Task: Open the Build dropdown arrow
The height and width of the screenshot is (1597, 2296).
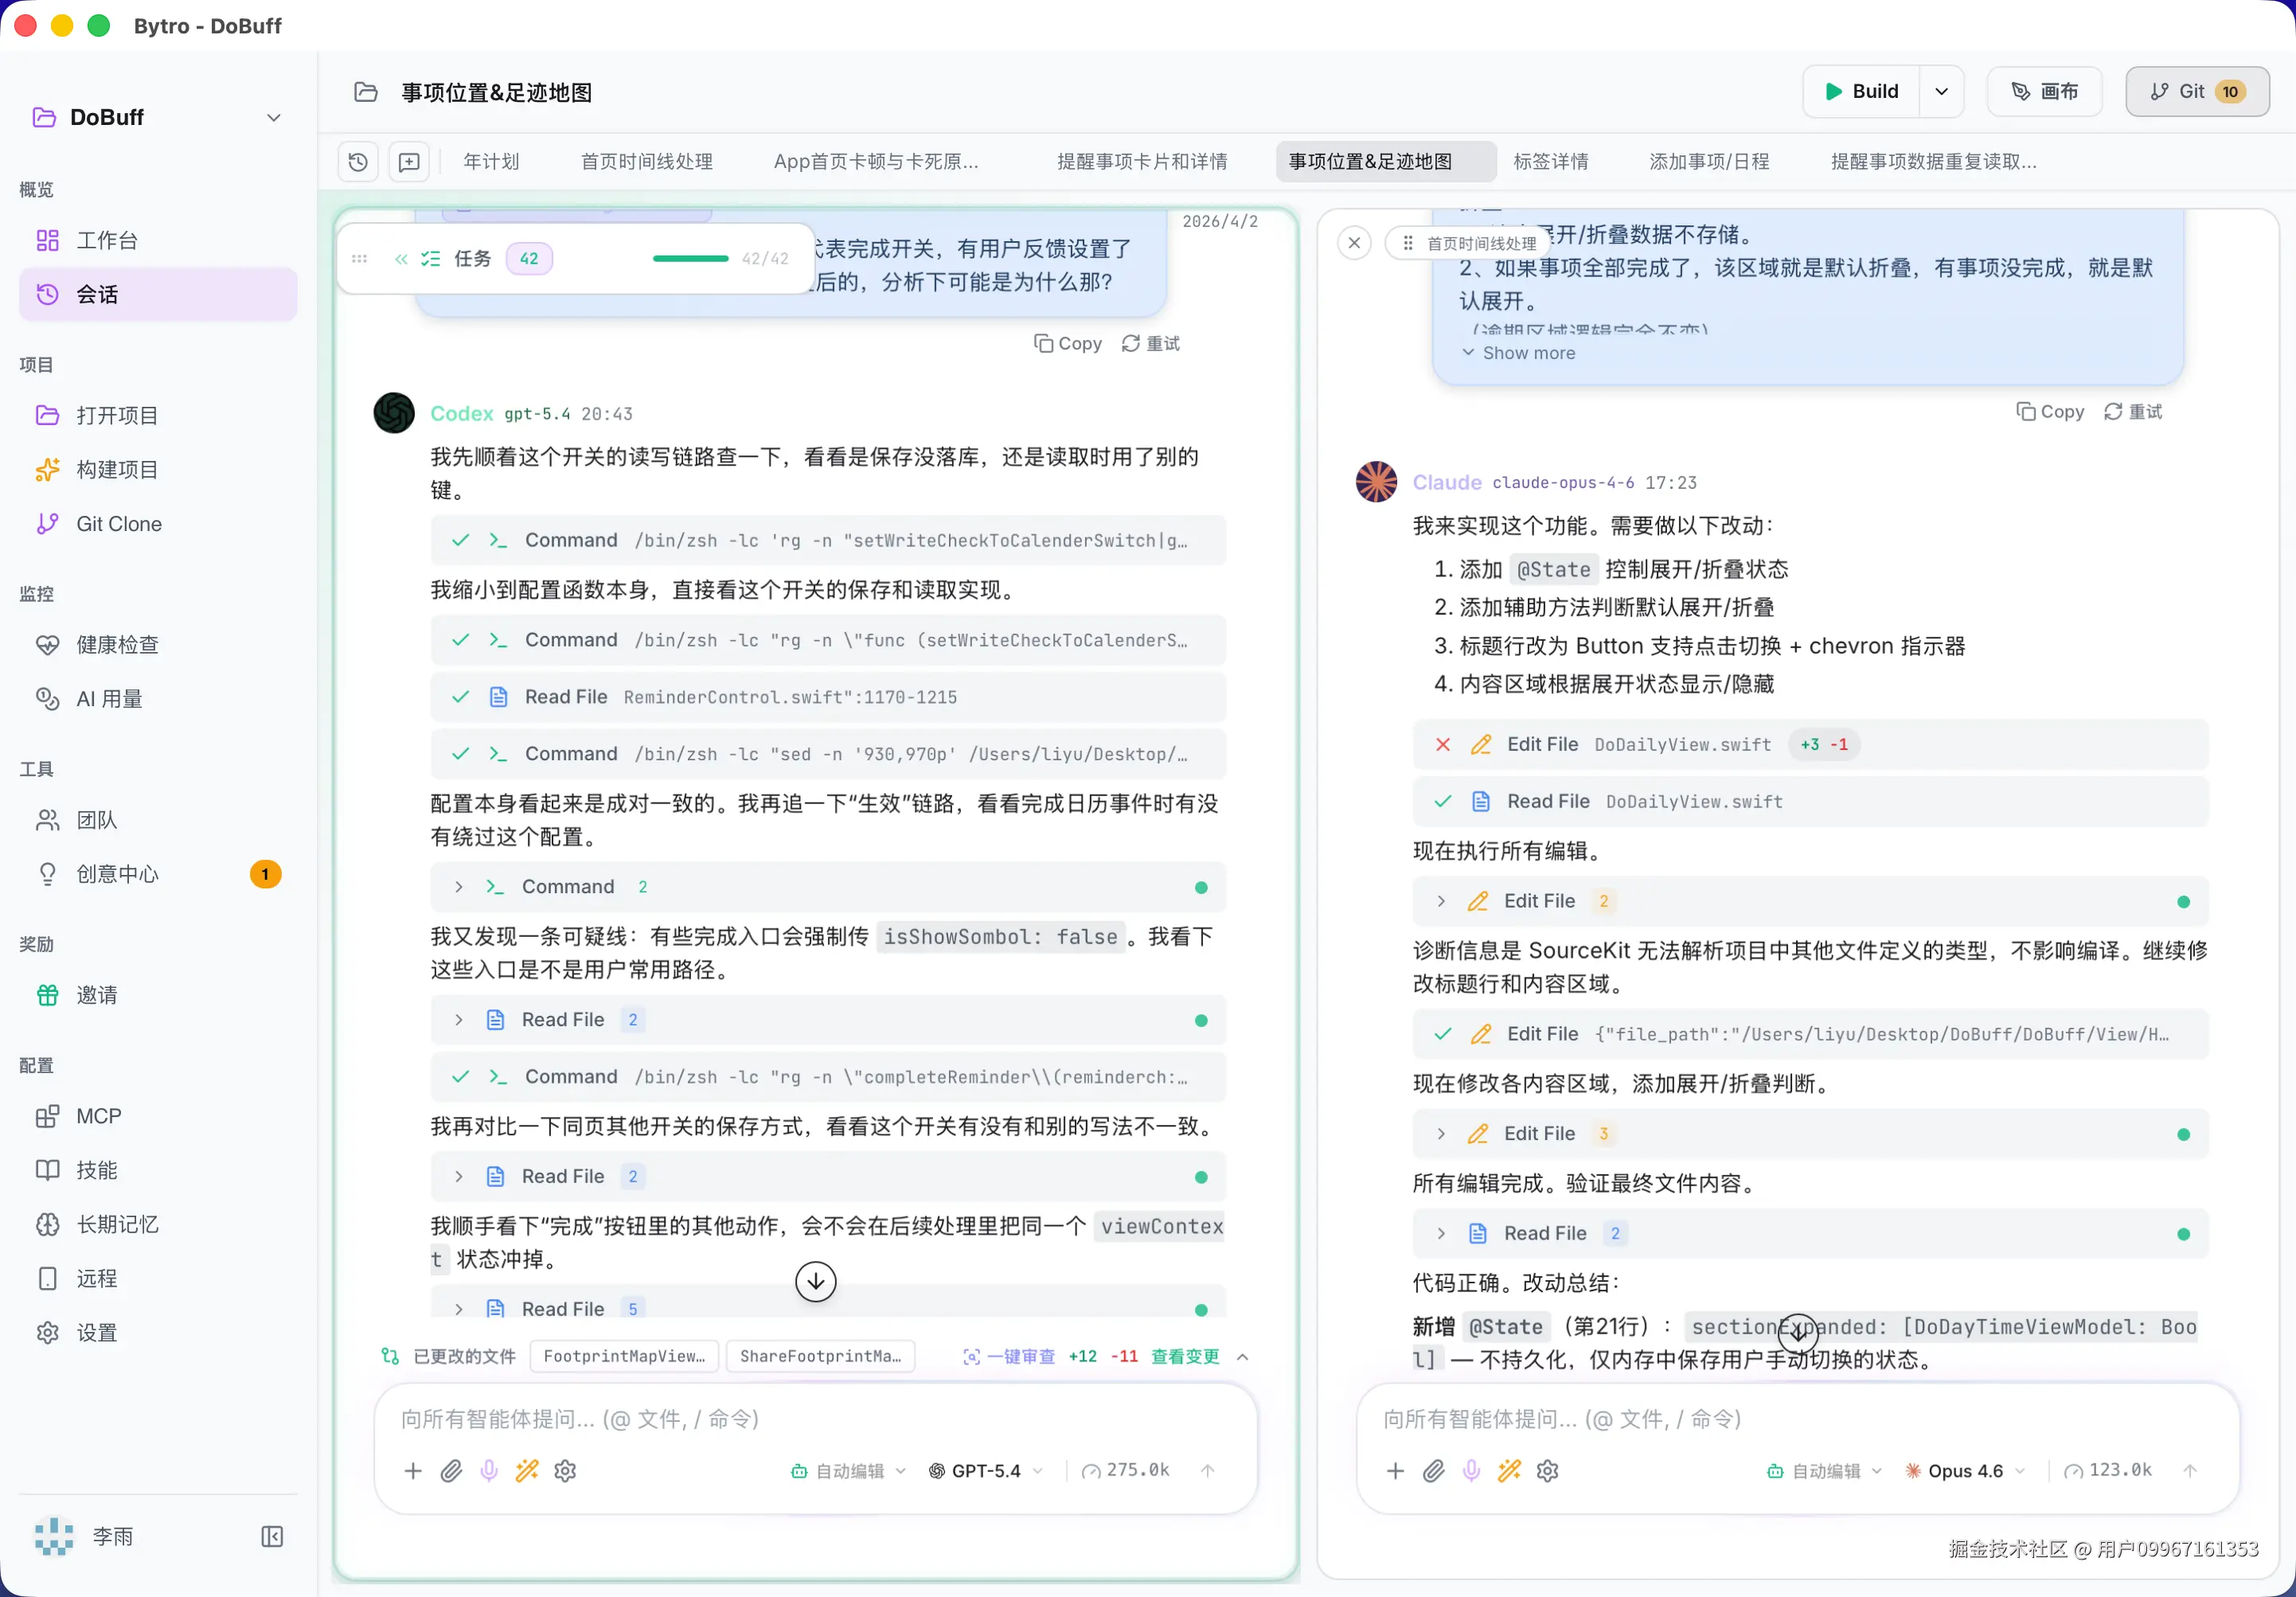Action: click(1941, 92)
